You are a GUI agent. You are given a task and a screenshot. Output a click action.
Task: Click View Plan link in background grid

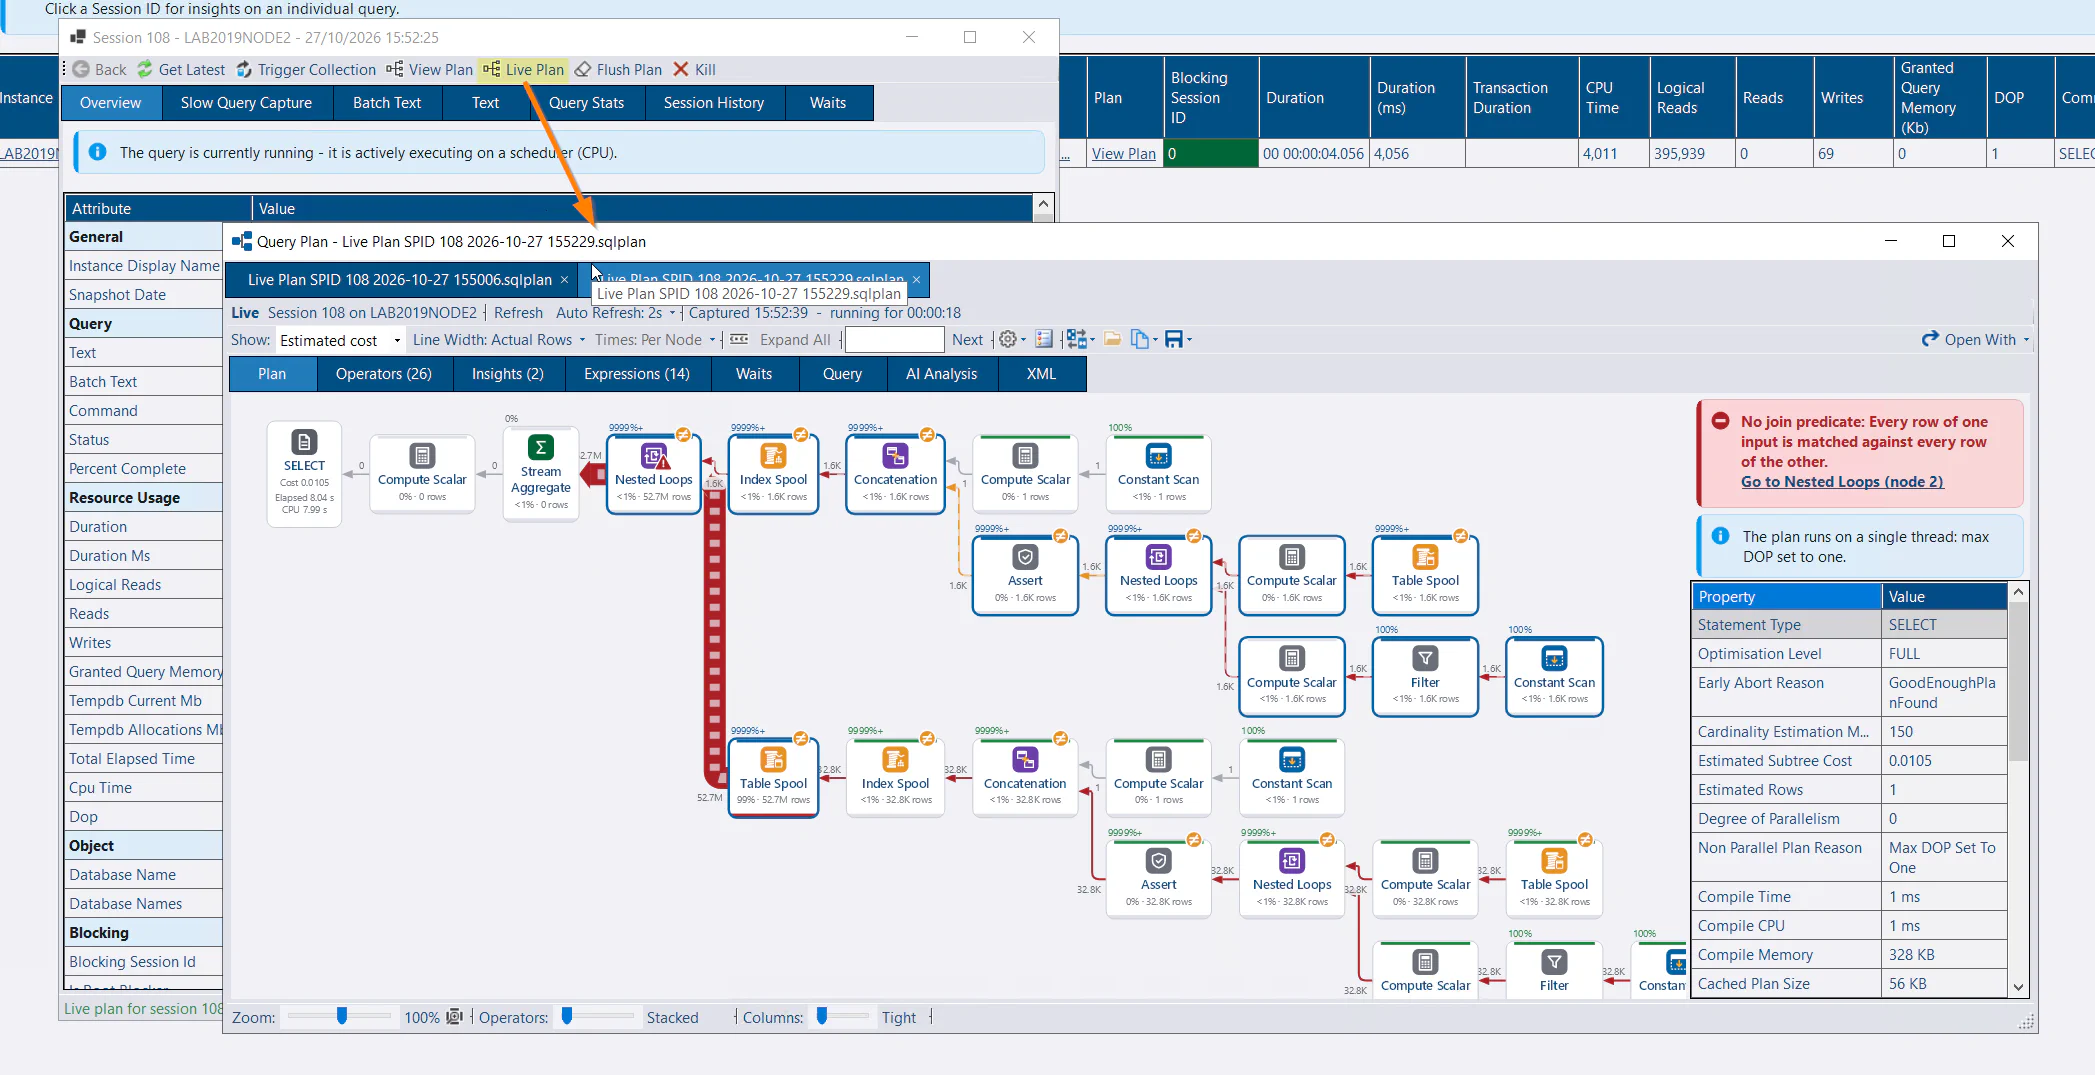point(1123,154)
